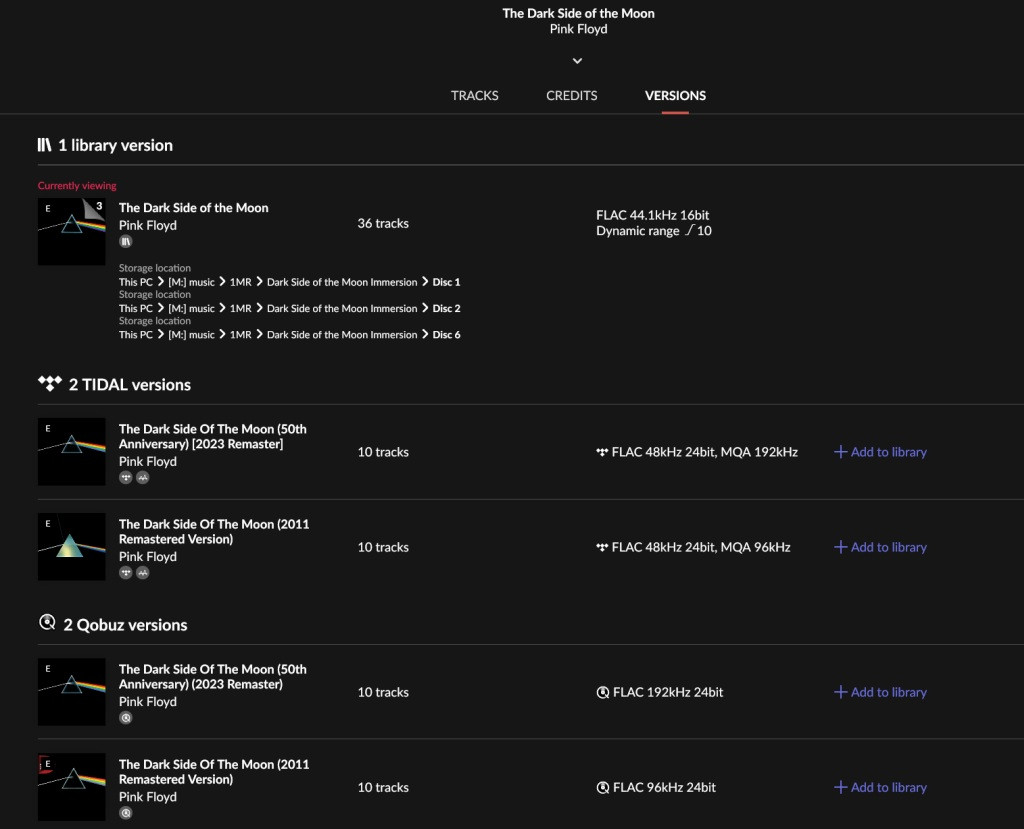Expand the chevron below the Pink Floyd header
This screenshot has width=1024, height=829.
point(577,61)
